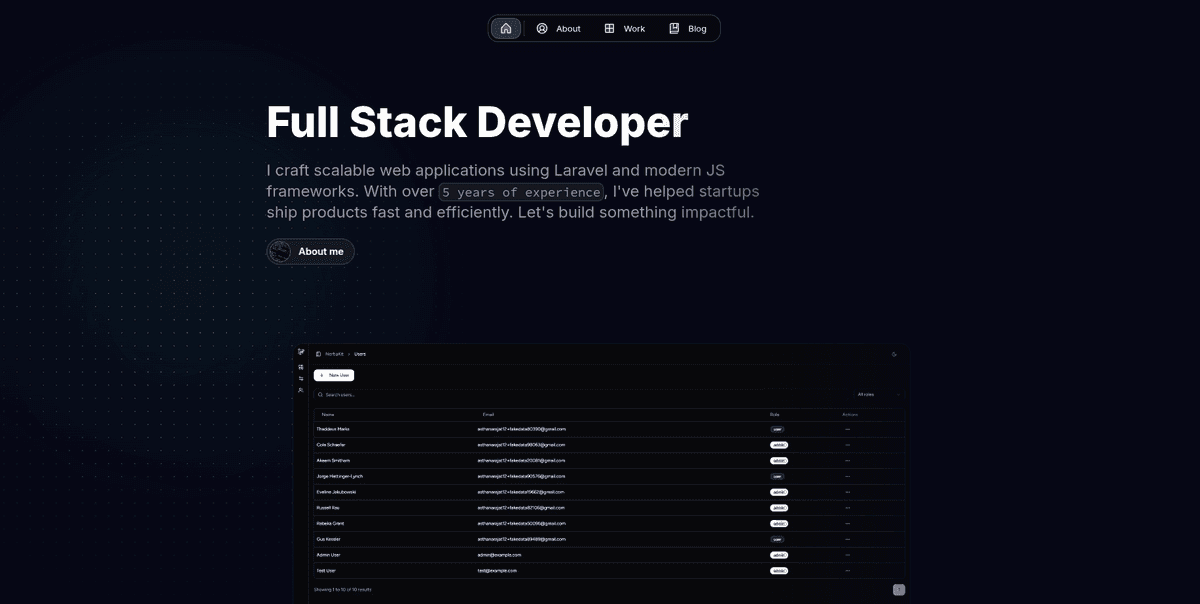Image resolution: width=1200 pixels, height=604 pixels.
Task: Open the actions menu for Admin User
Action: pos(847,555)
